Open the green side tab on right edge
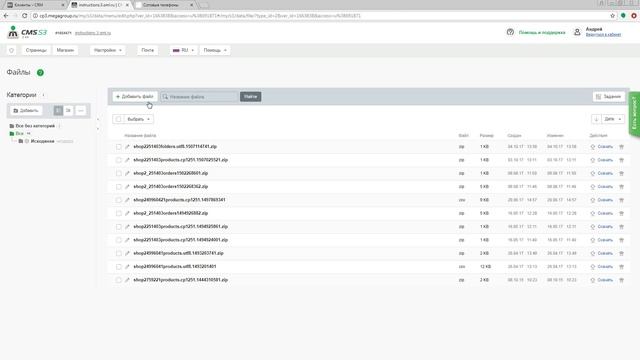The image size is (640, 360). (634, 114)
